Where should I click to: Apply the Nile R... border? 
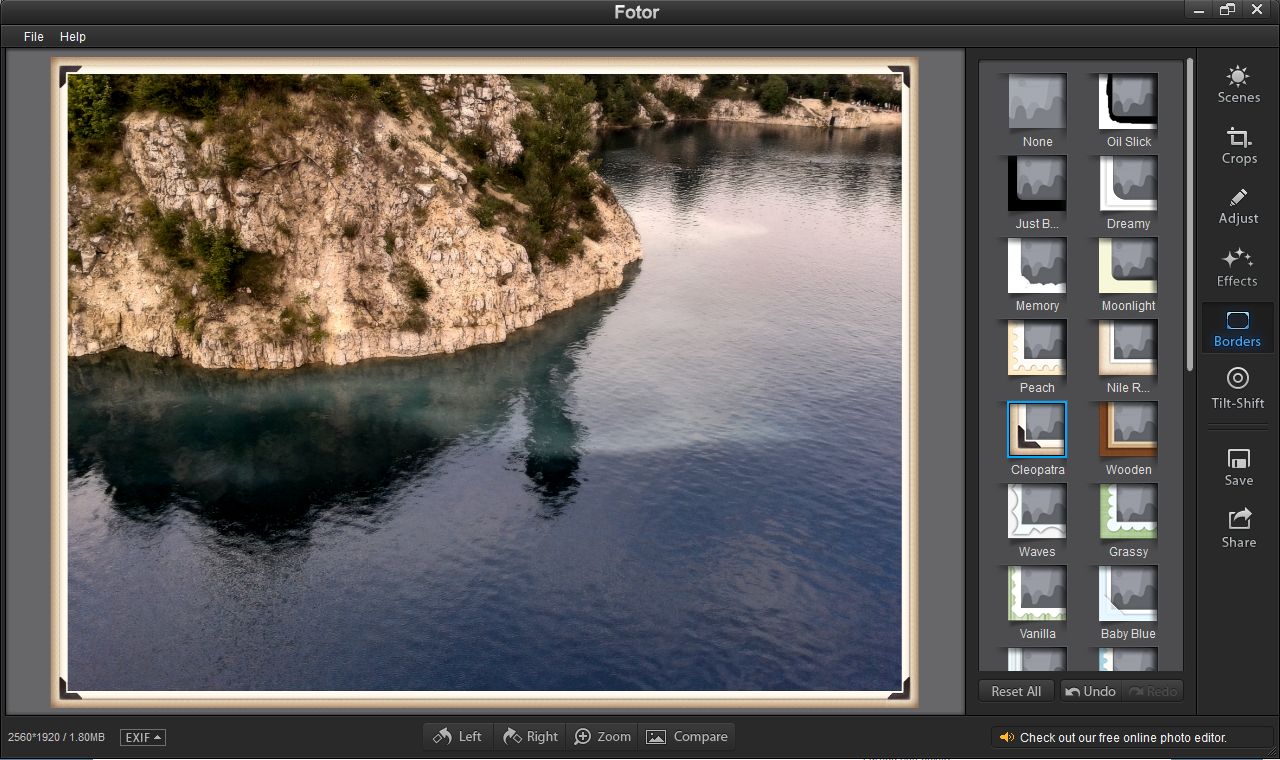tap(1128, 348)
